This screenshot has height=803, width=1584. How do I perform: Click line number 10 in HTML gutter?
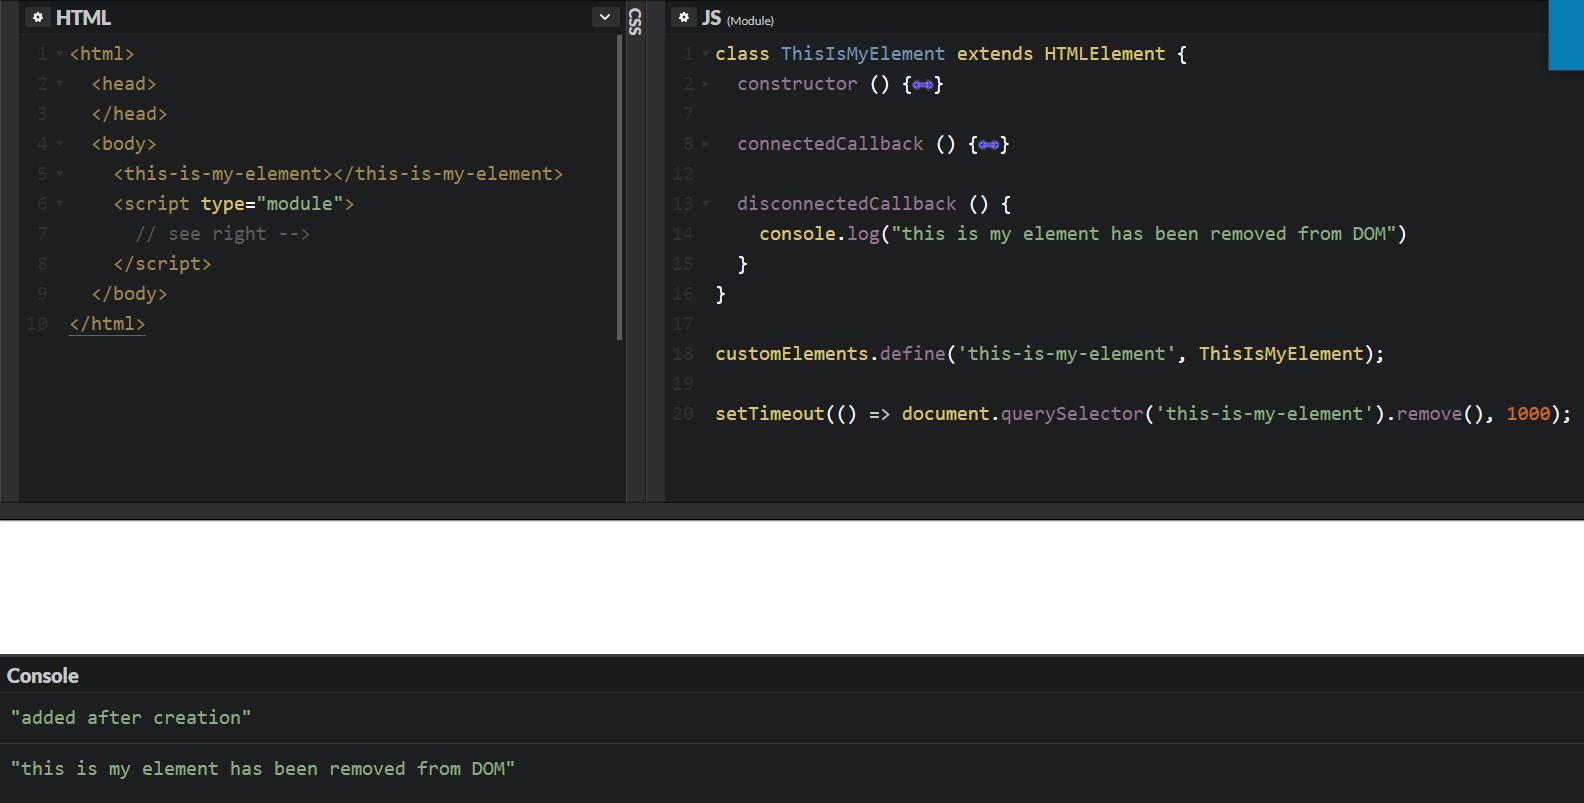pos(37,324)
